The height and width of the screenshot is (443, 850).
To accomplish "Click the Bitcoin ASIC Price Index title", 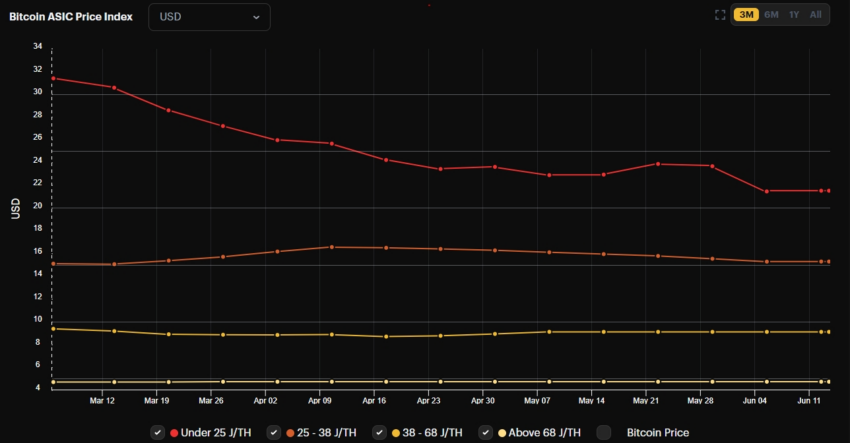I will click(71, 17).
